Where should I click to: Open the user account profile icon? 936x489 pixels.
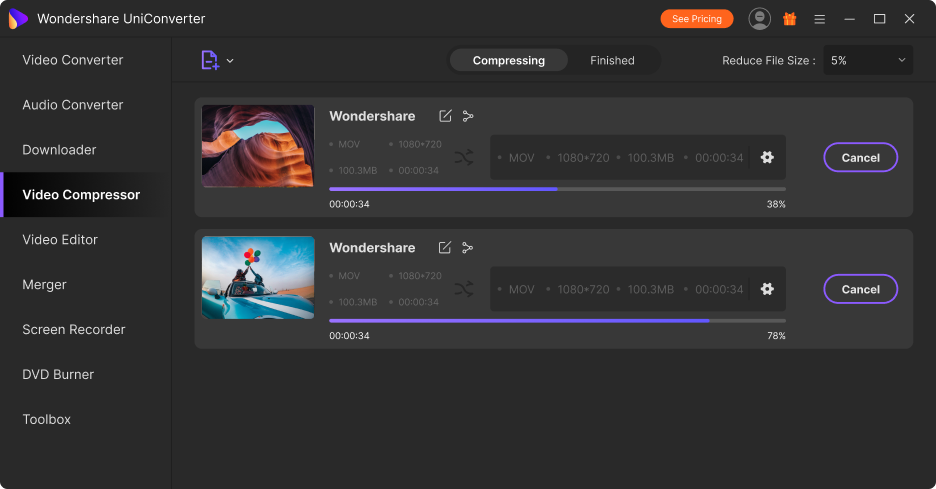coord(759,19)
